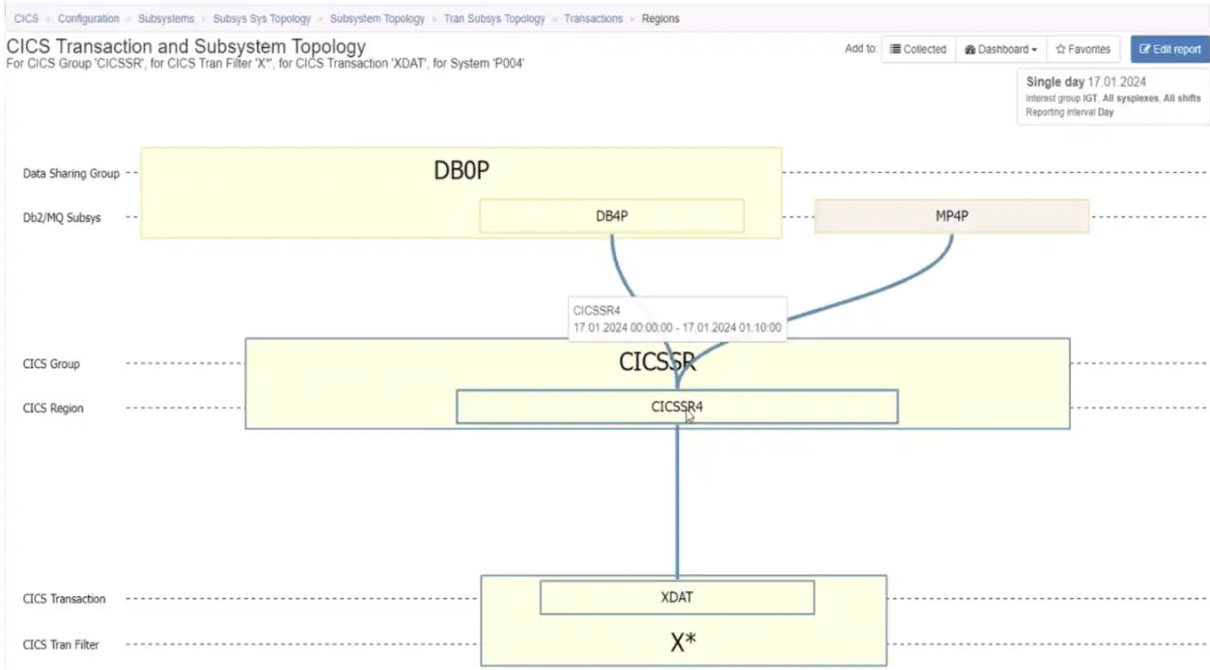Screen dimensions: 1210x670
Task: Open the Subsystems breadcrumb
Action: (166, 19)
